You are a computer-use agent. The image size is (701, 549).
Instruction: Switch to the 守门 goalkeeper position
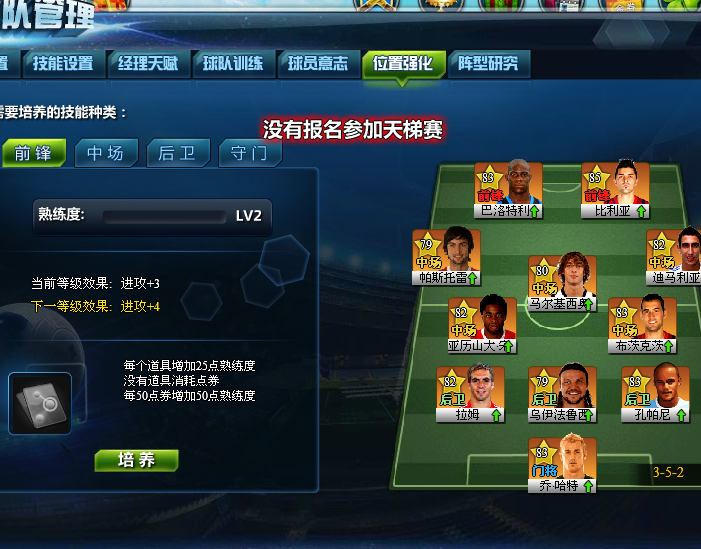pyautogui.click(x=250, y=153)
